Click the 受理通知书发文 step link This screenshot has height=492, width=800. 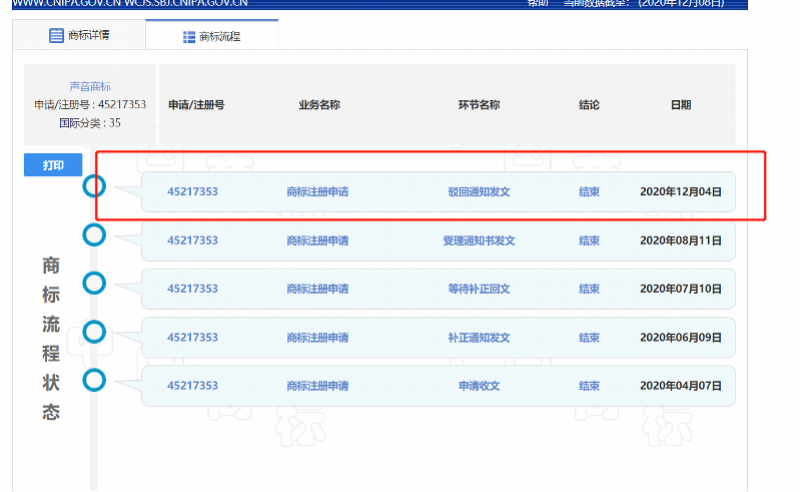pos(478,240)
